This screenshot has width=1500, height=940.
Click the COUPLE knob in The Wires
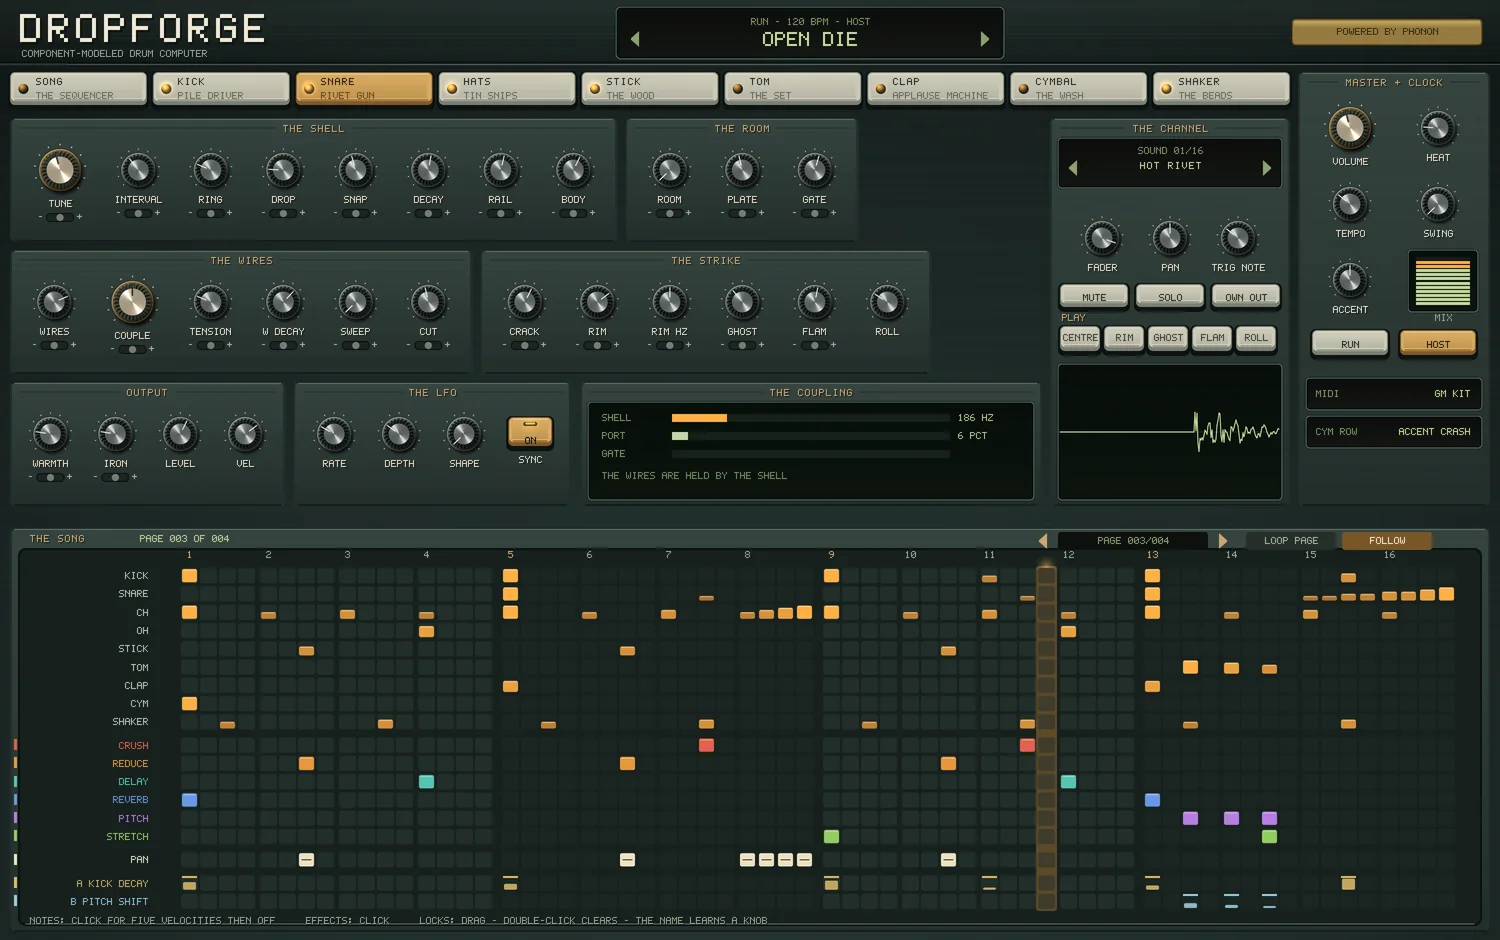coord(132,301)
